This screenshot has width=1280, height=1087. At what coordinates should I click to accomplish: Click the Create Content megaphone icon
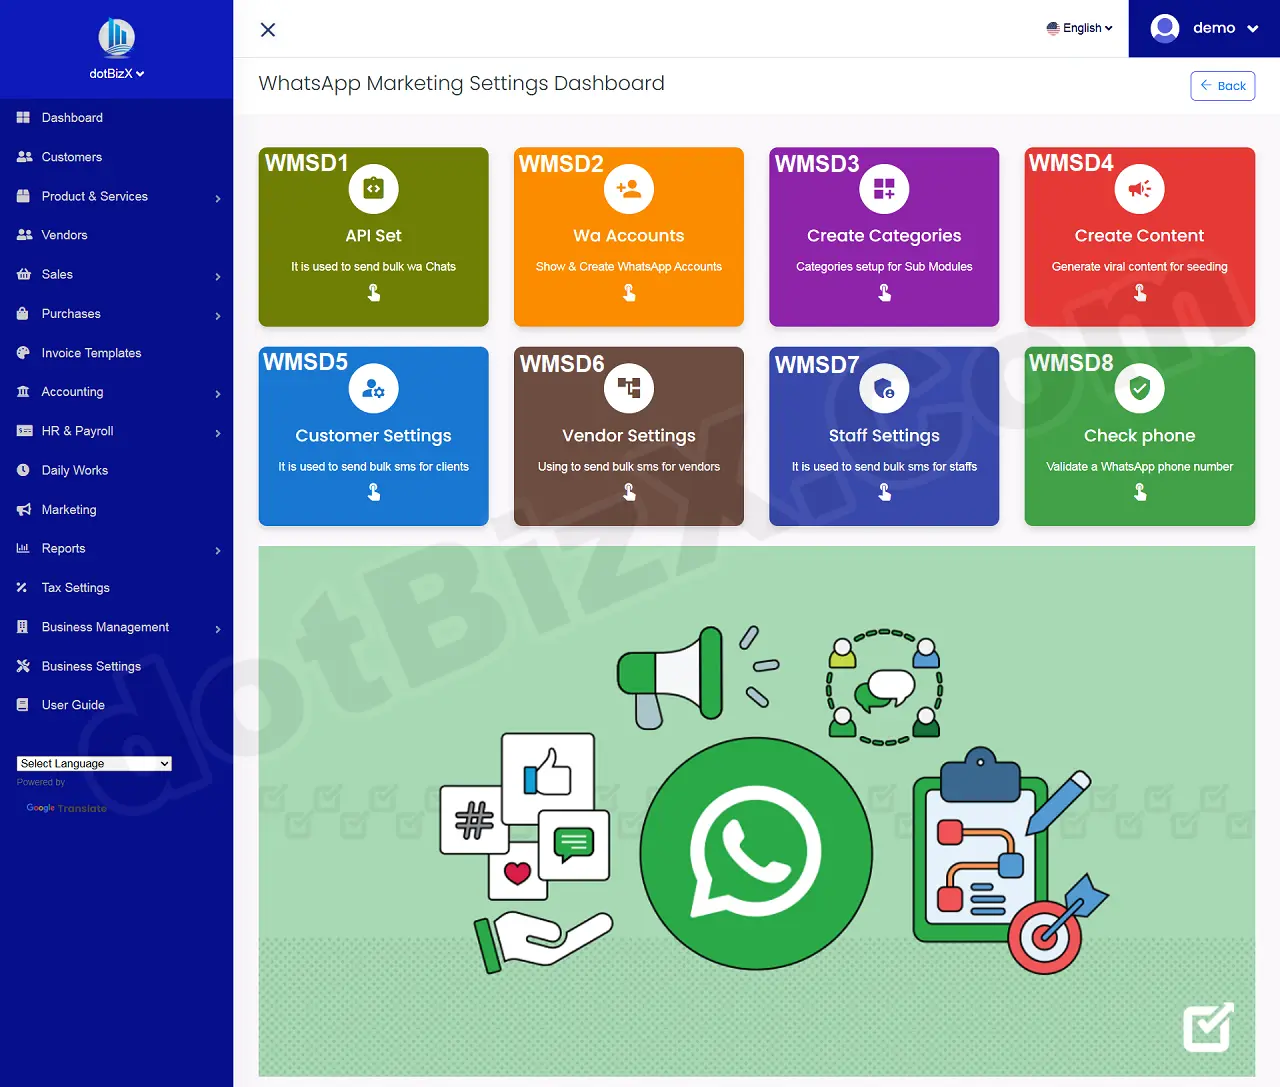tap(1139, 189)
